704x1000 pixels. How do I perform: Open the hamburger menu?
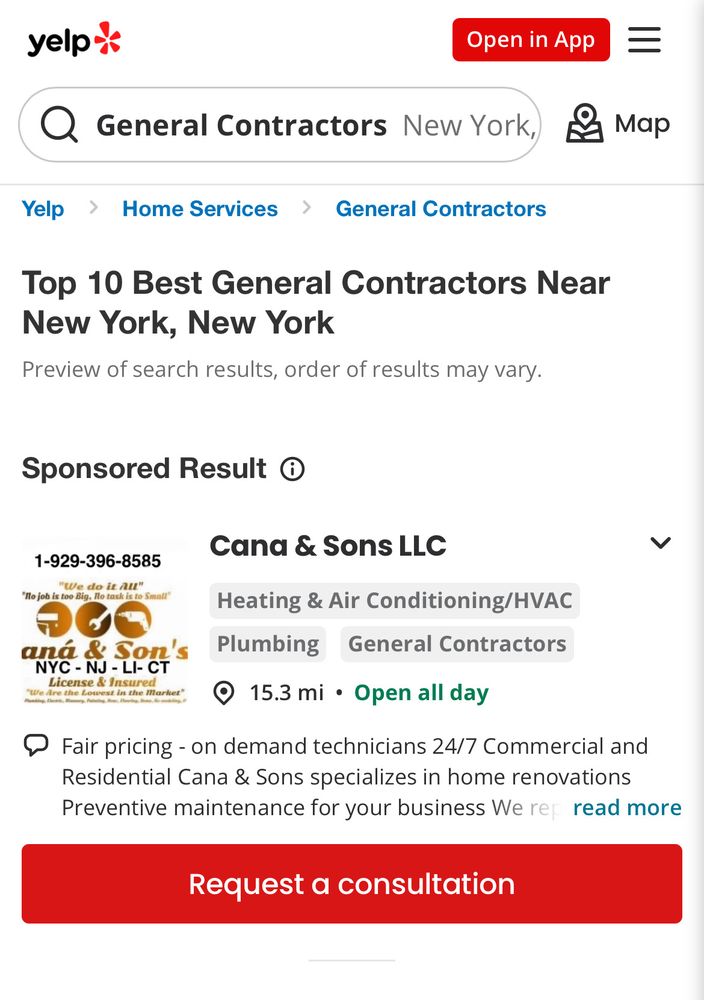(x=645, y=40)
